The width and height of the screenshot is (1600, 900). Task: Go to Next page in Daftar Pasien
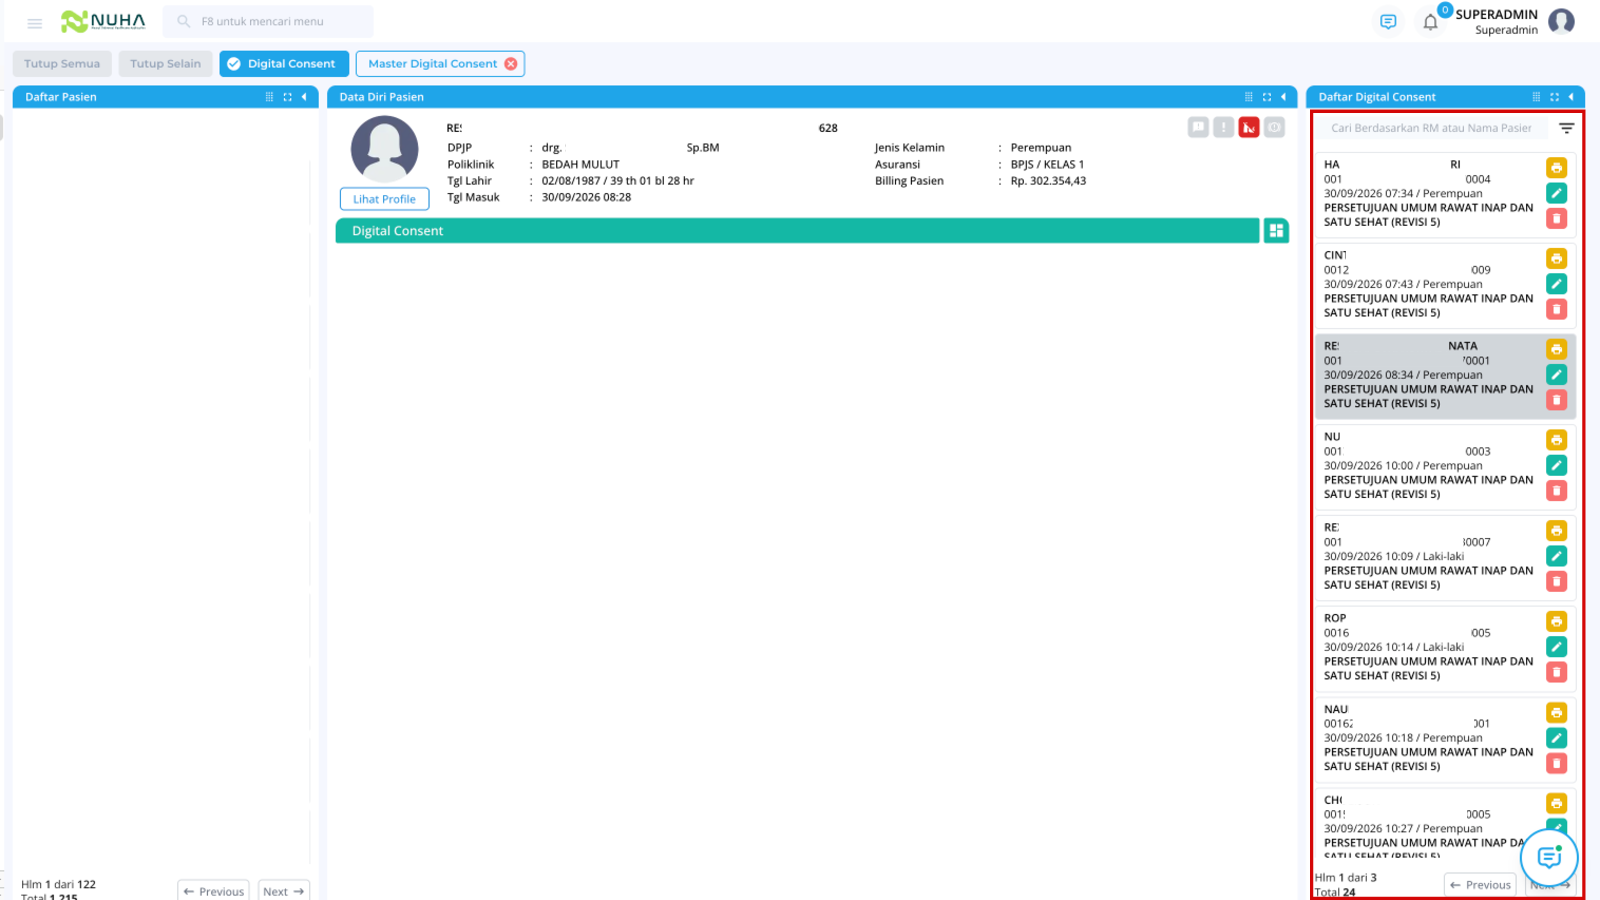click(x=284, y=891)
